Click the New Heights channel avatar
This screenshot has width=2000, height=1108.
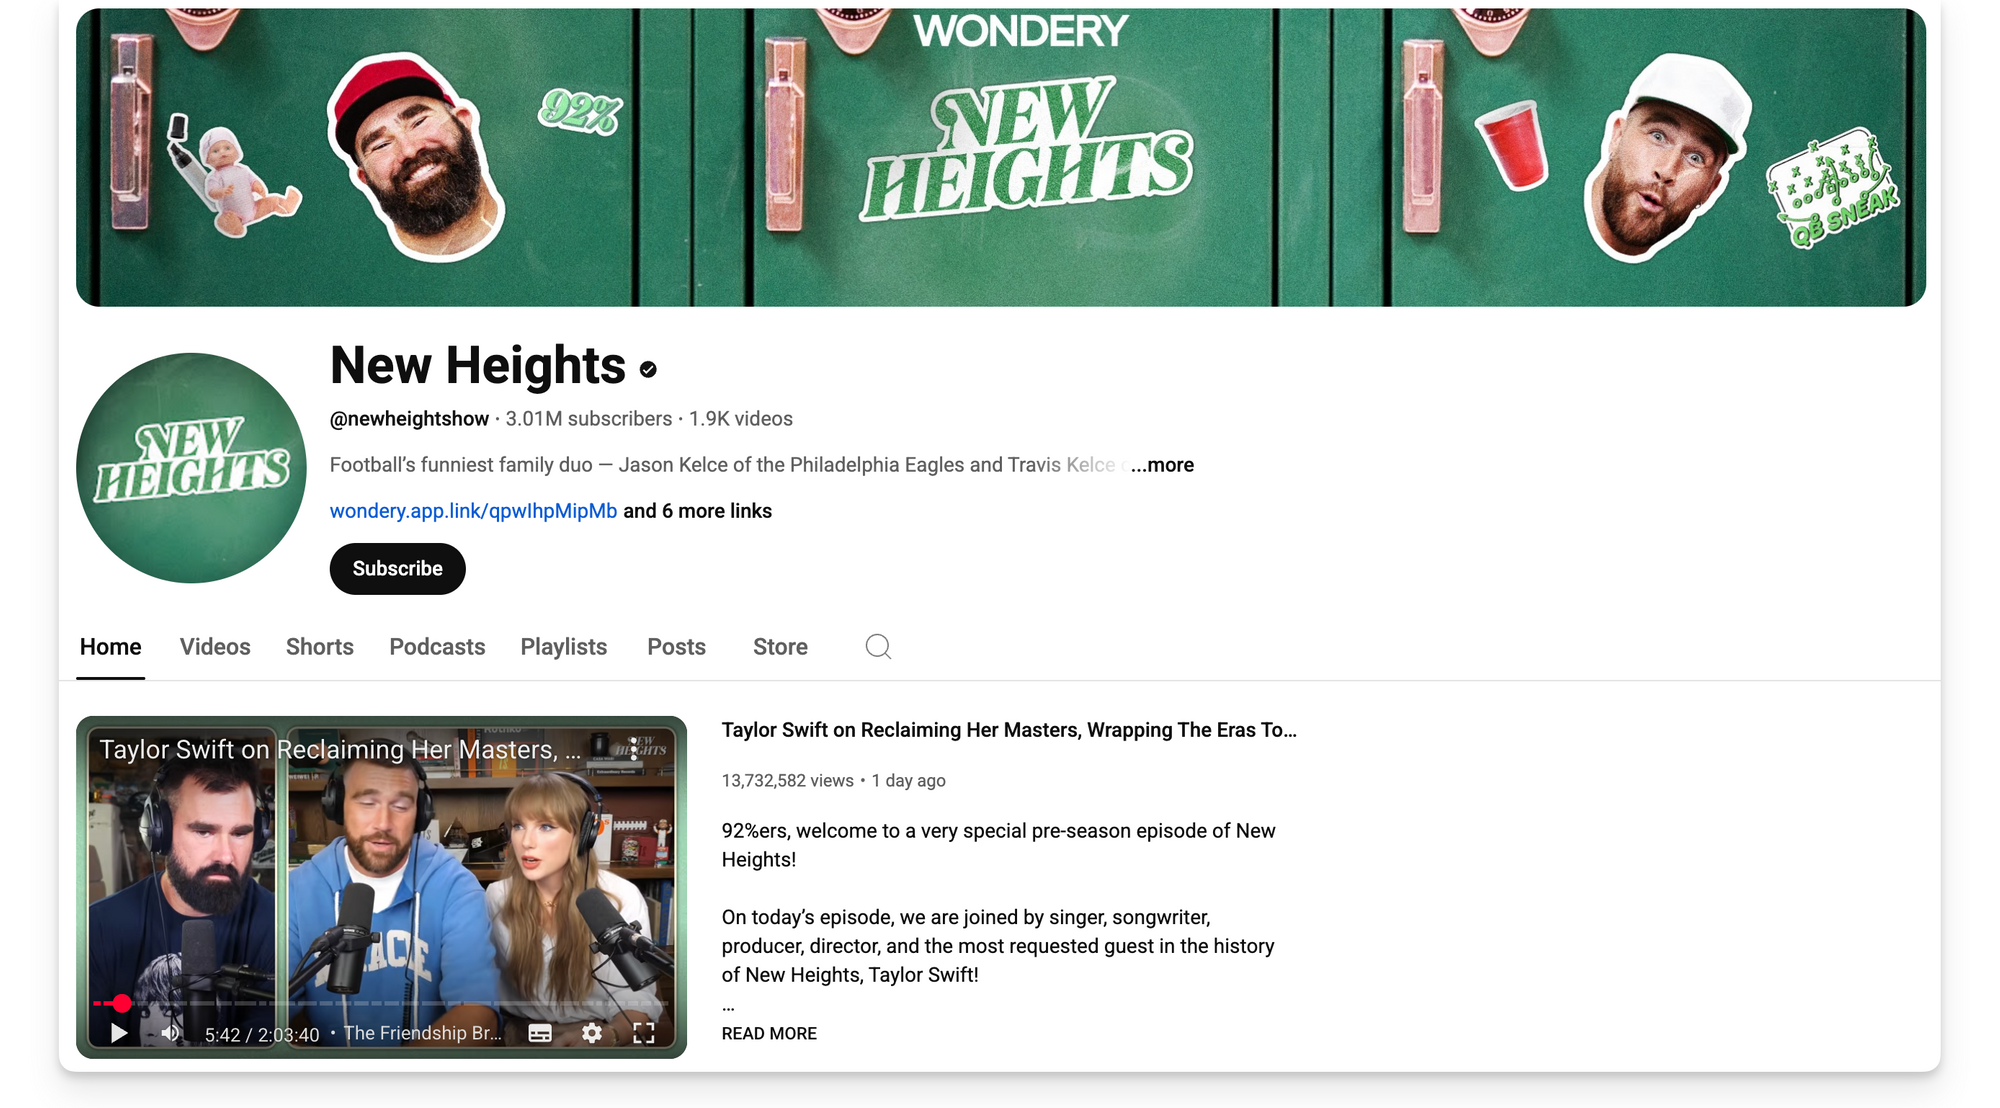point(191,468)
